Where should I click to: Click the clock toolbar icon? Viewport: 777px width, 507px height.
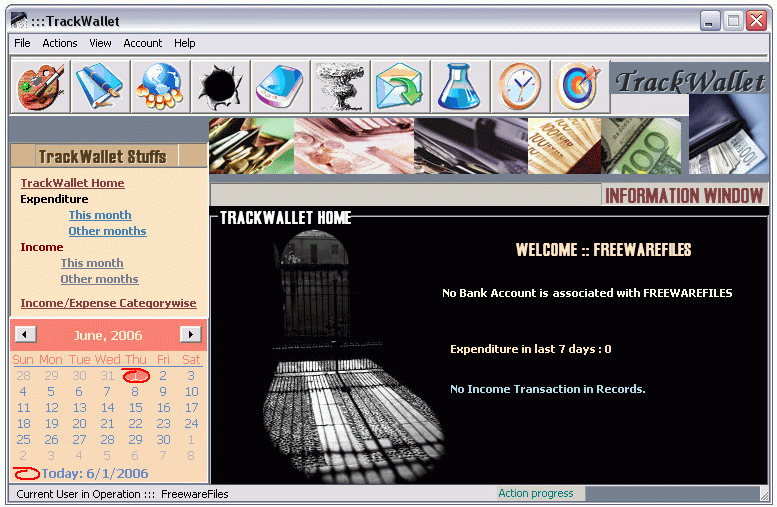(520, 87)
